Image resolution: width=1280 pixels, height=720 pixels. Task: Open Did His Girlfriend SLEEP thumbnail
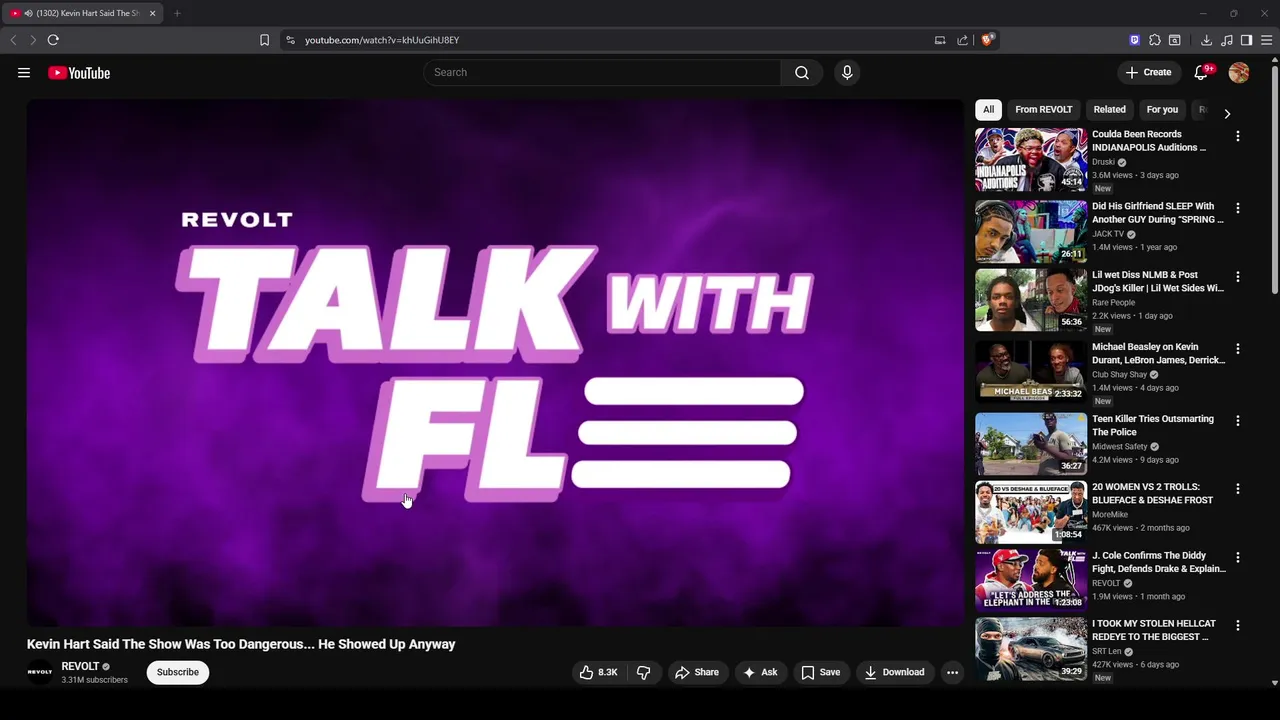pyautogui.click(x=1031, y=231)
